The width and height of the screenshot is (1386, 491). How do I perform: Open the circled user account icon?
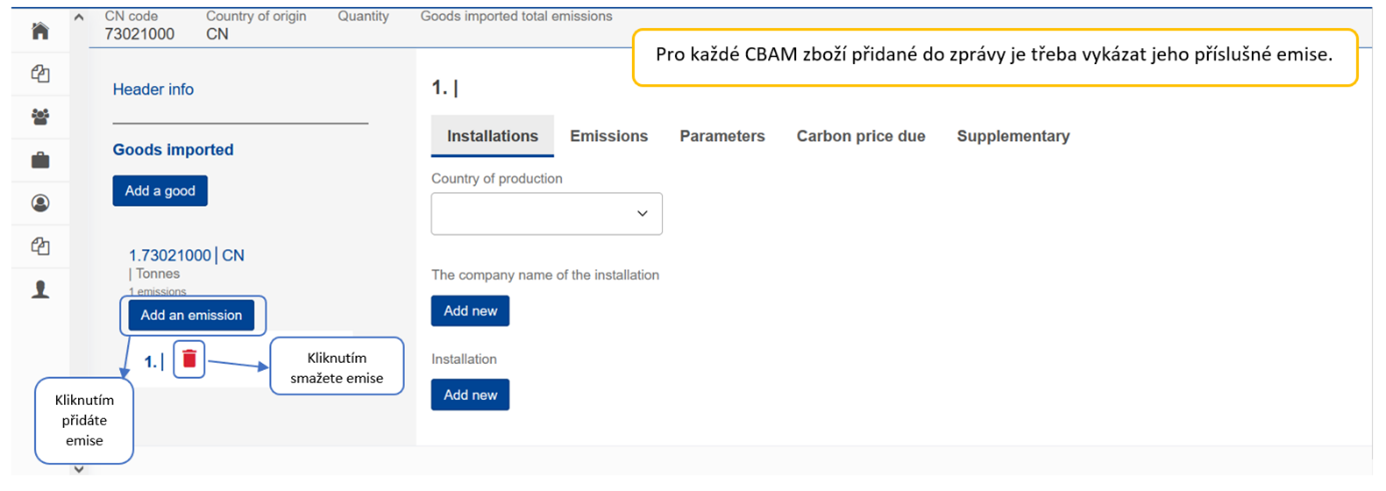(x=40, y=203)
